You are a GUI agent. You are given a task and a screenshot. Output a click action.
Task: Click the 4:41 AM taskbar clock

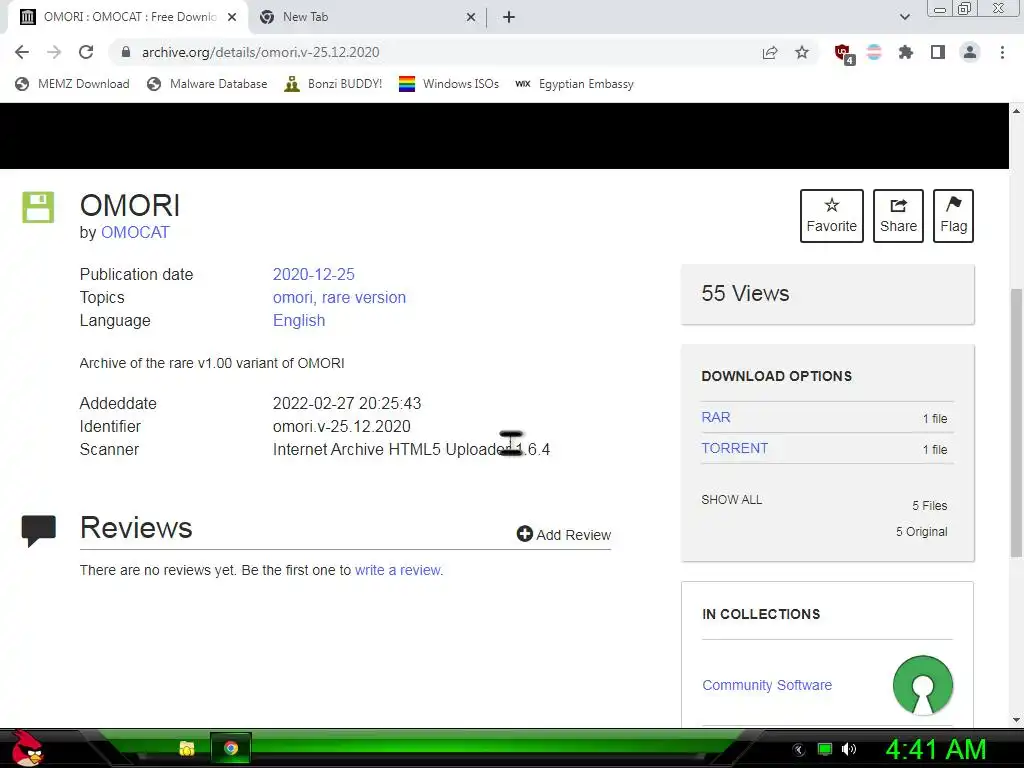[x=936, y=749]
